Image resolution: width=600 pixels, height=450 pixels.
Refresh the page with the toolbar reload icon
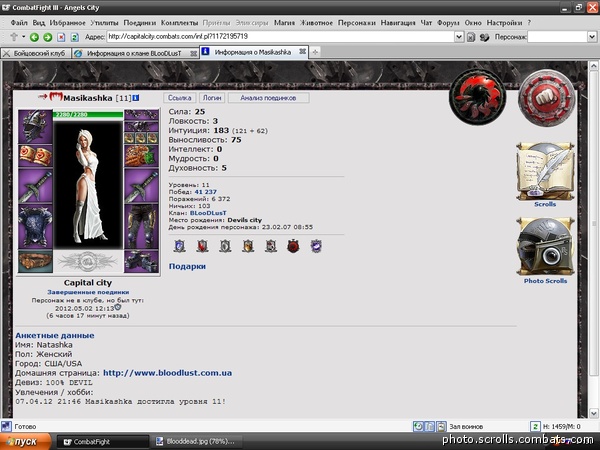[75, 37]
